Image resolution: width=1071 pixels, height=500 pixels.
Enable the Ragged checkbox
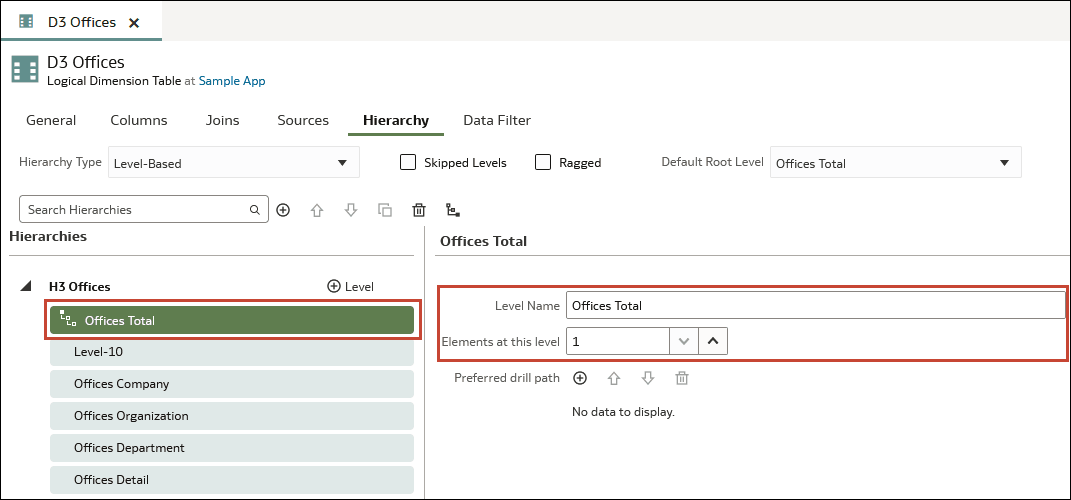pyautogui.click(x=543, y=163)
